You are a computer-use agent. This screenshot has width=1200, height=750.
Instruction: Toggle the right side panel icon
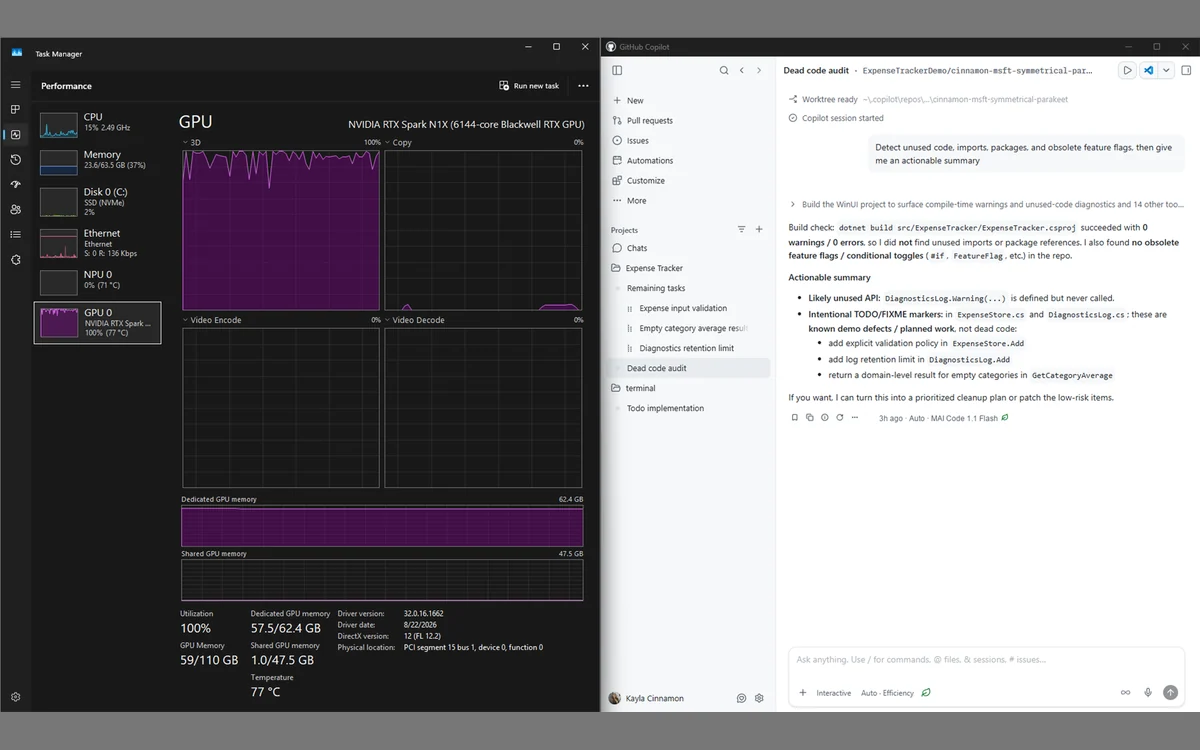point(1187,71)
